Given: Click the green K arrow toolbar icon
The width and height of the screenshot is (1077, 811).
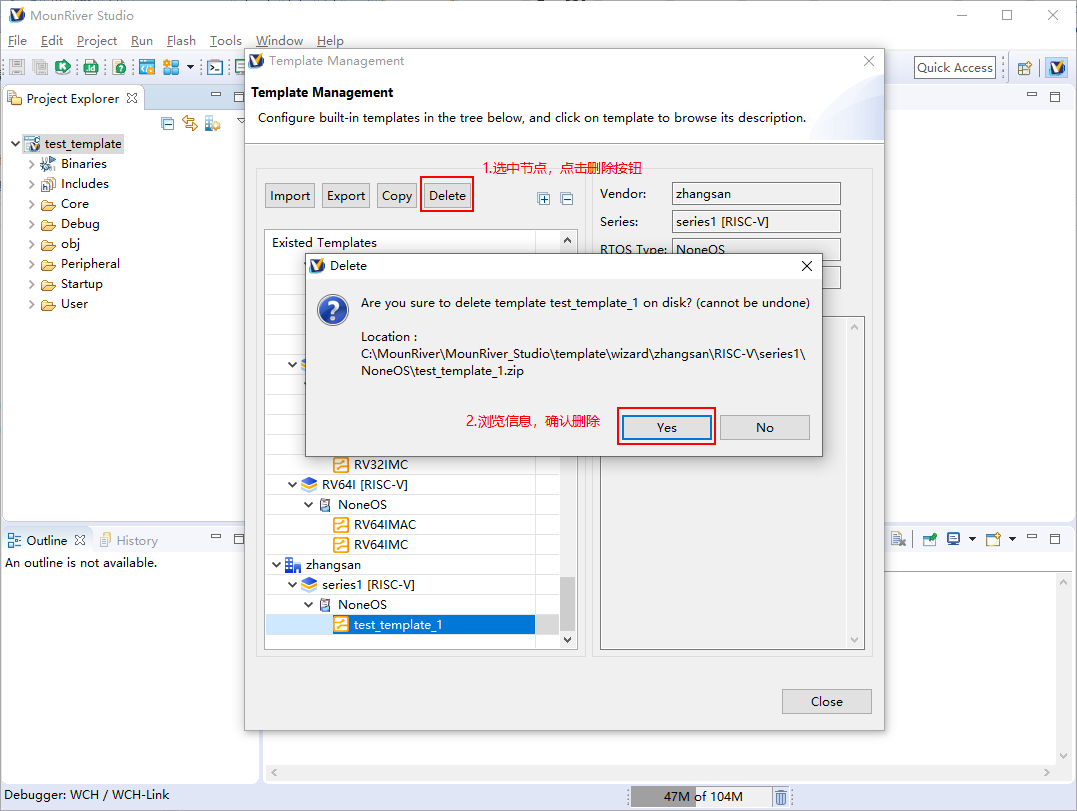Looking at the screenshot, I should (x=63, y=67).
